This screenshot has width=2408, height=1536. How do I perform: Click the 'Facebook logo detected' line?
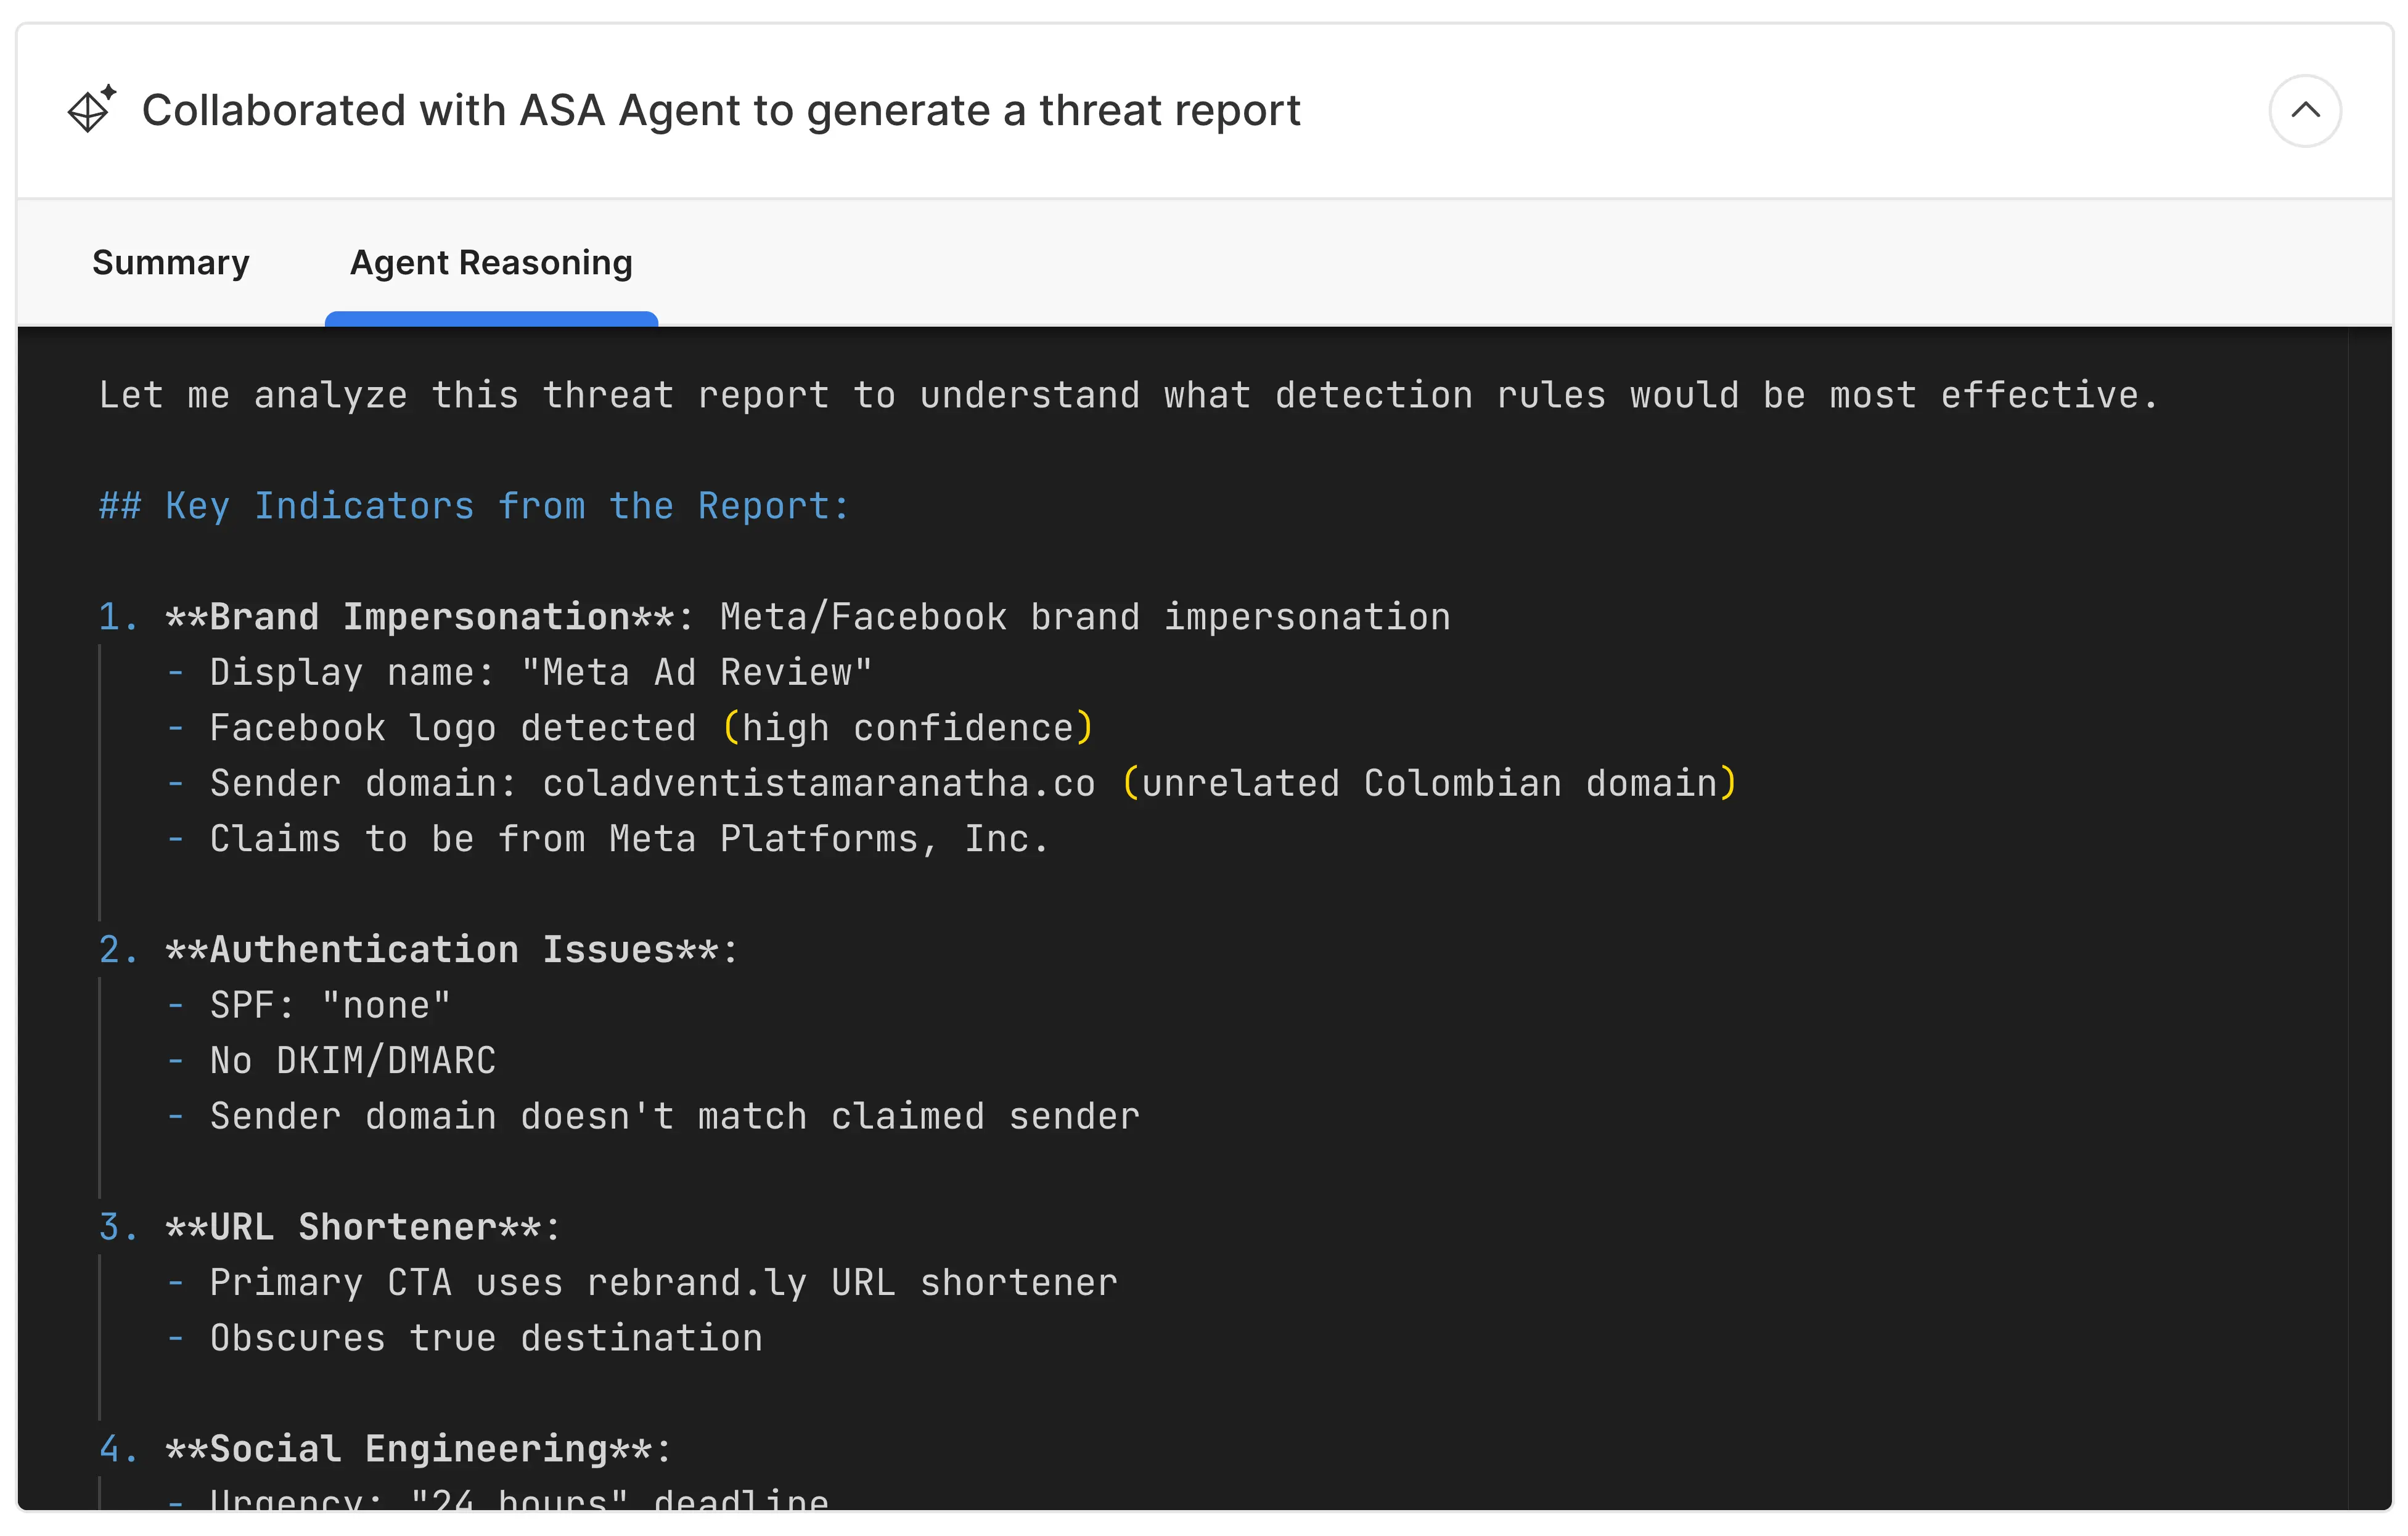point(650,728)
